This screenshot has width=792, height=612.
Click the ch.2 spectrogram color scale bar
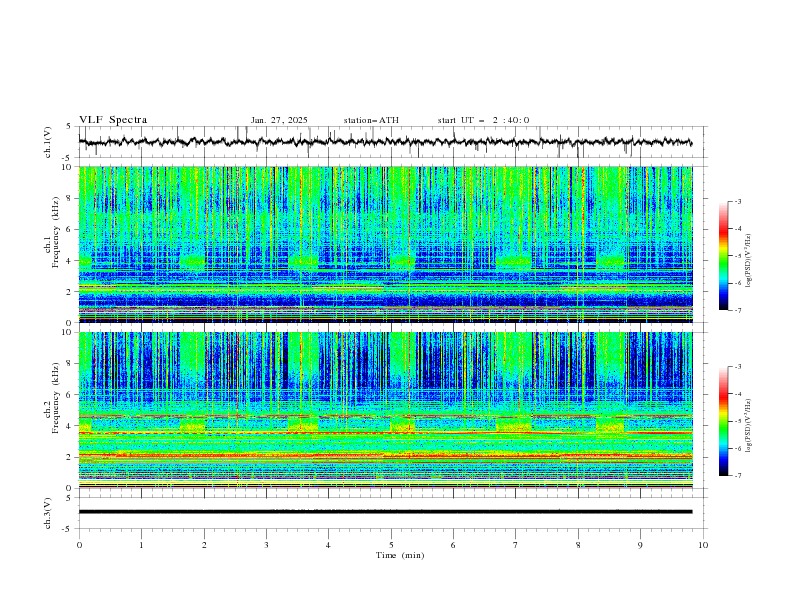(x=723, y=421)
